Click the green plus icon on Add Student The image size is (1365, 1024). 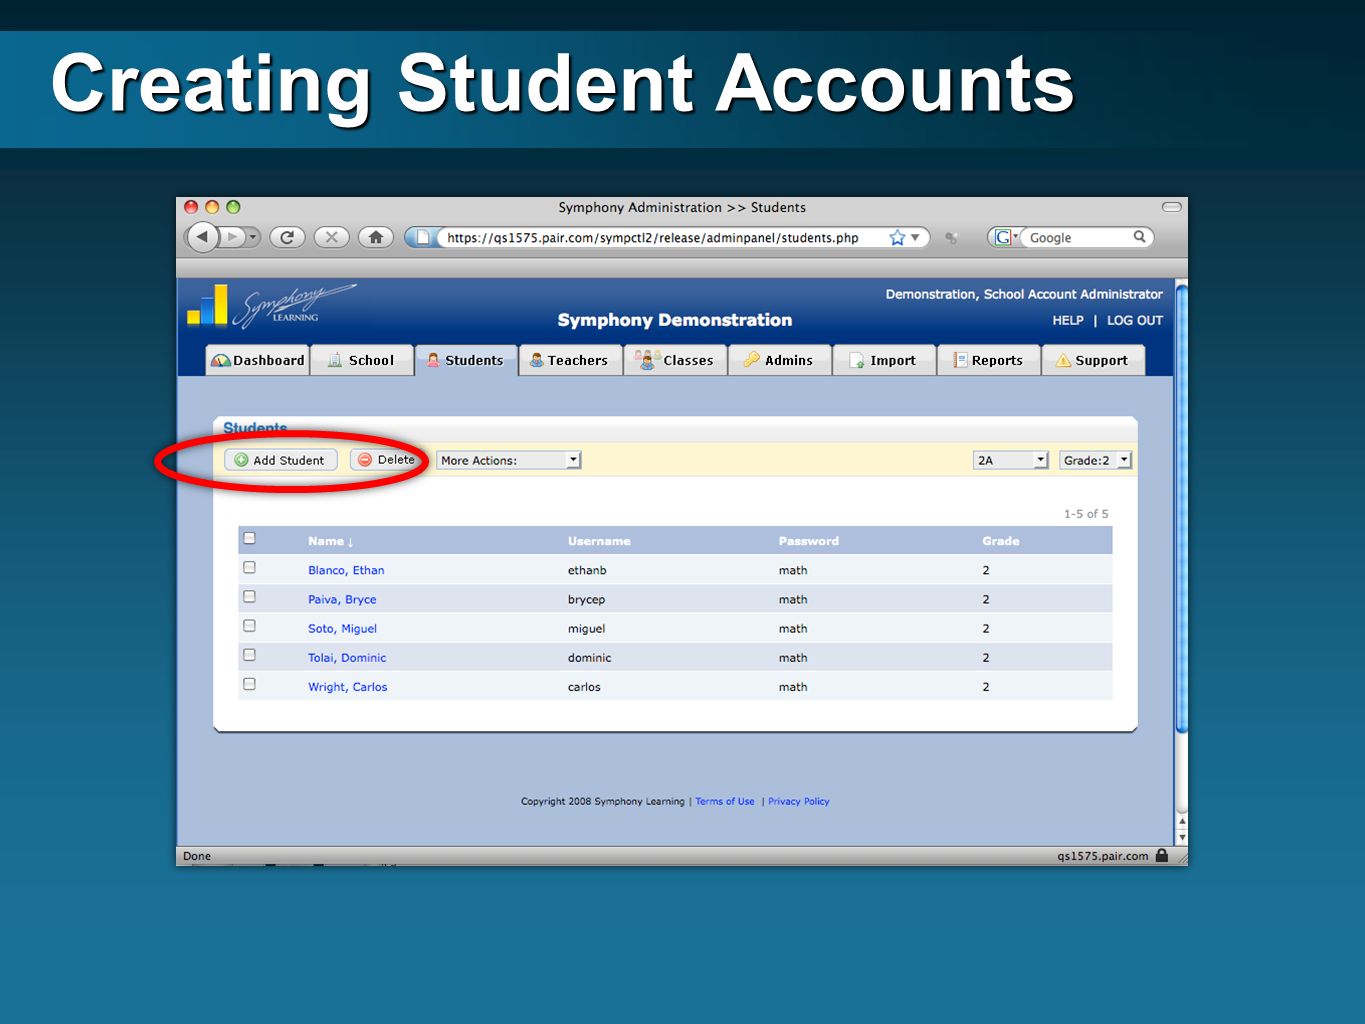click(241, 460)
